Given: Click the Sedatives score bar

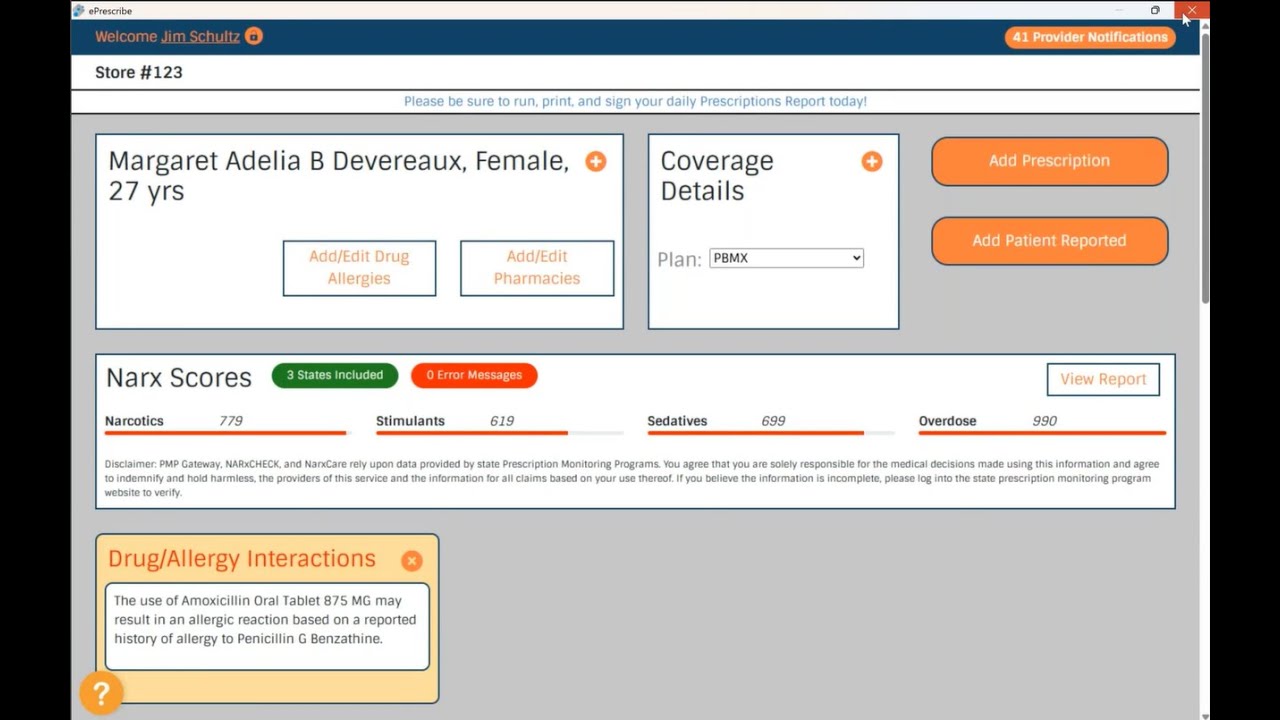Looking at the screenshot, I should 771,433.
